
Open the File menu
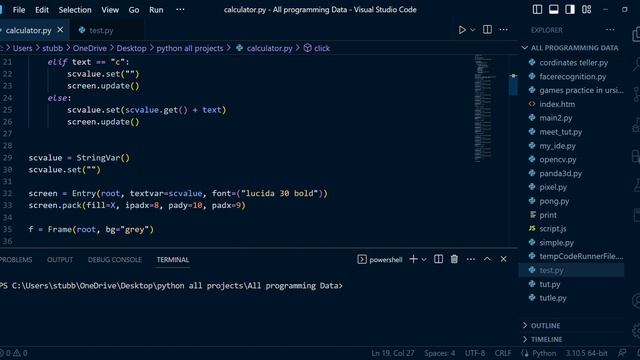coord(19,10)
